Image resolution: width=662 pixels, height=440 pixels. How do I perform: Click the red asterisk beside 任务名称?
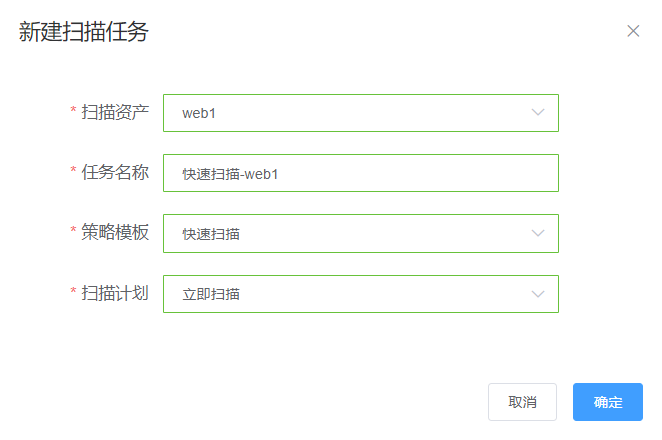pyautogui.click(x=73, y=173)
